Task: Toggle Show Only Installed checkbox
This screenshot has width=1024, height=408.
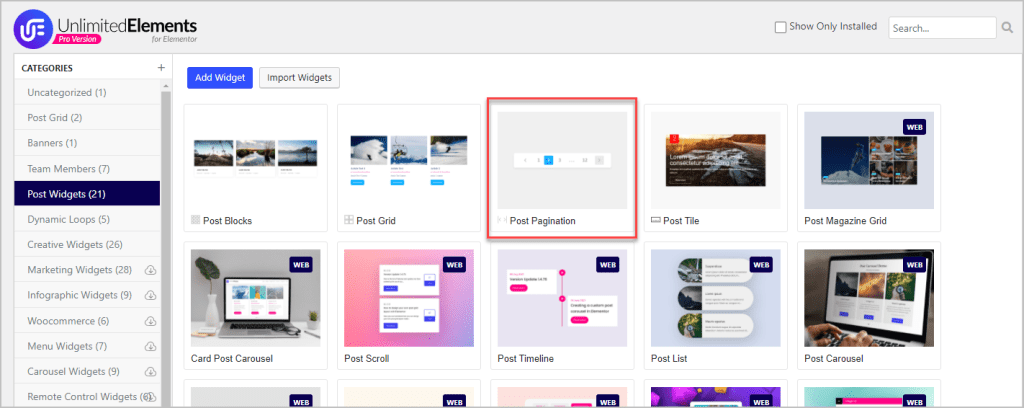Action: click(780, 27)
